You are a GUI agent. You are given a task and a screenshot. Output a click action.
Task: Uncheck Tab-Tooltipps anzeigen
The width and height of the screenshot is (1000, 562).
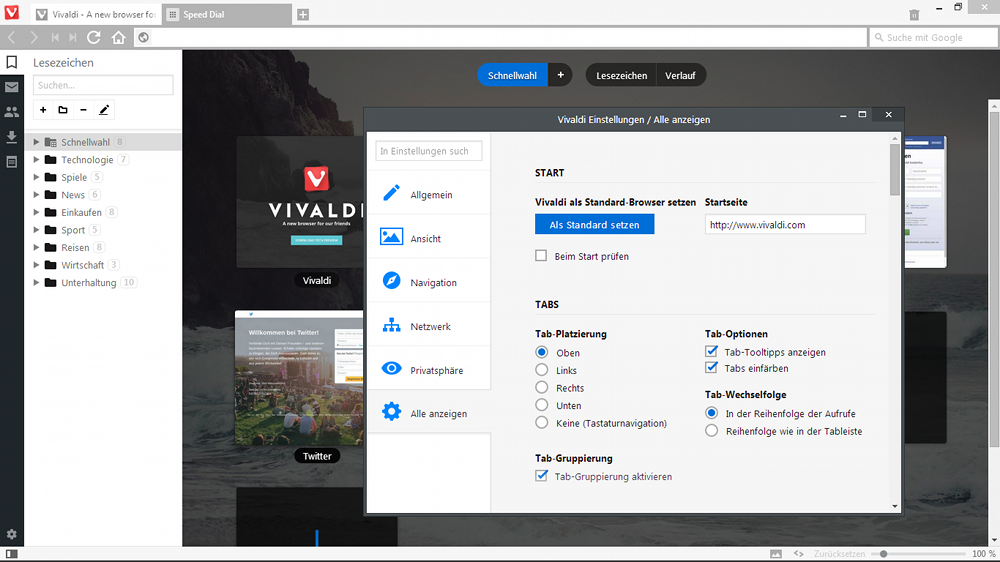tap(711, 351)
